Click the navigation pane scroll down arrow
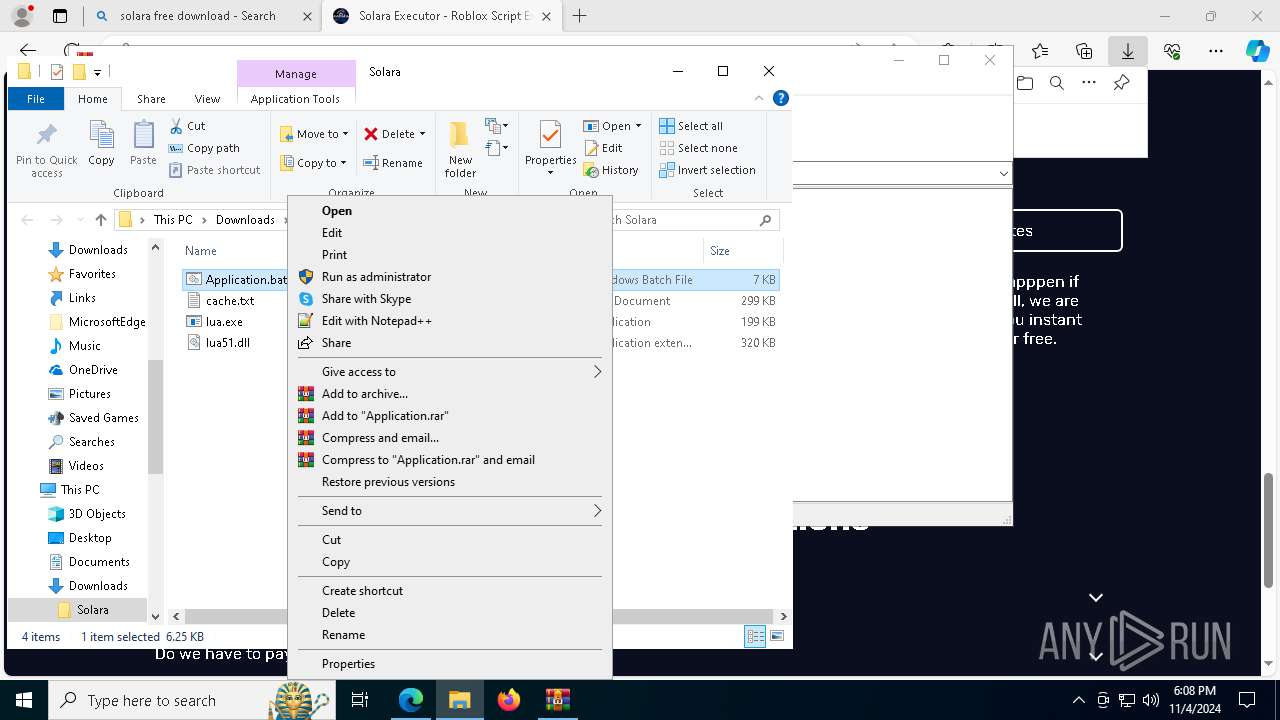 tap(155, 617)
